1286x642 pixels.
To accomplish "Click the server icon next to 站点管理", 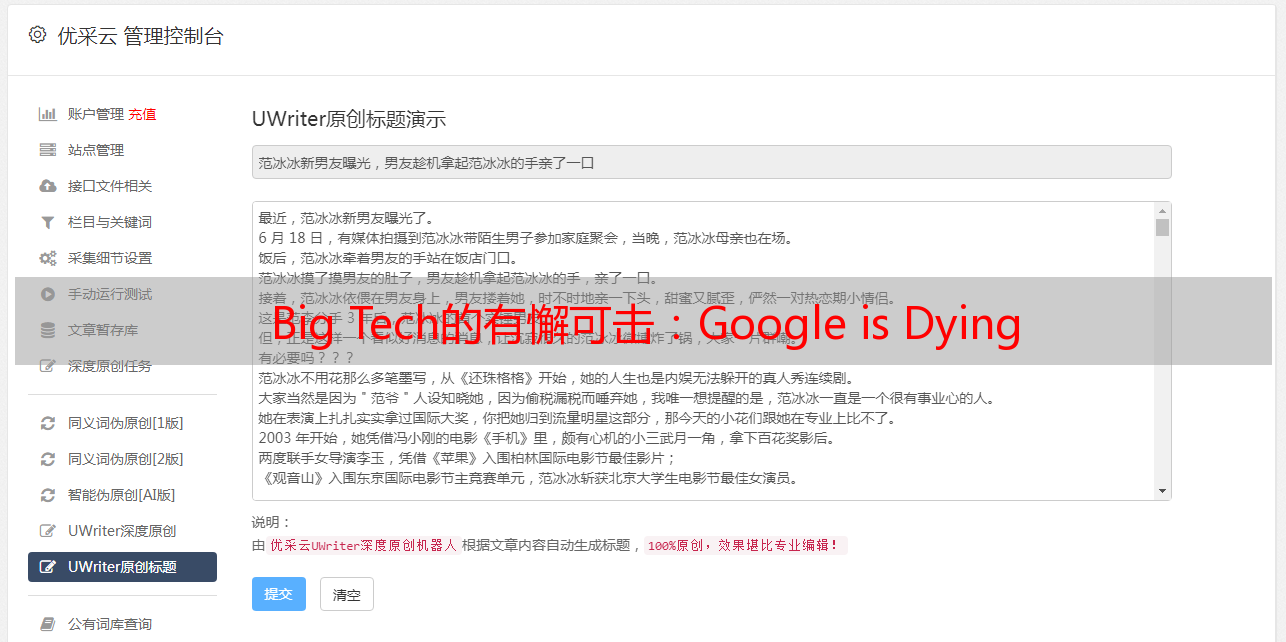I will tap(47, 150).
